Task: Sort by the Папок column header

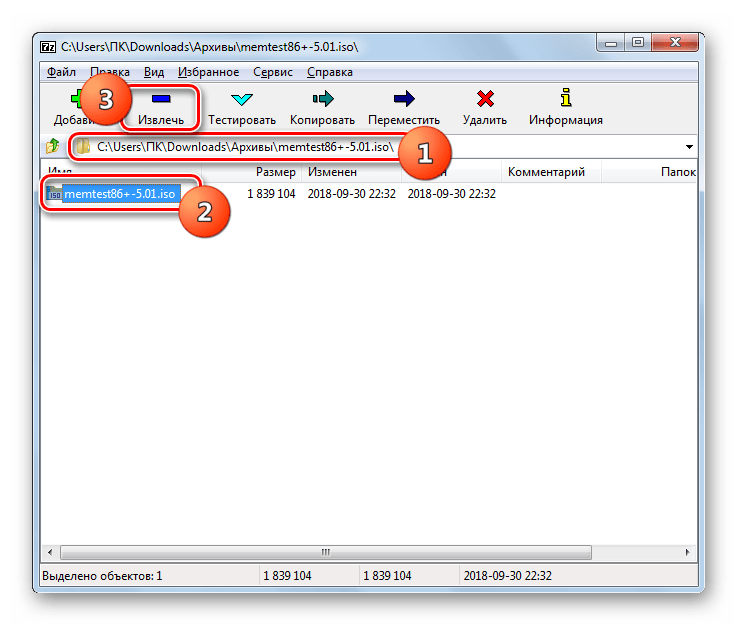Action: pyautogui.click(x=650, y=172)
